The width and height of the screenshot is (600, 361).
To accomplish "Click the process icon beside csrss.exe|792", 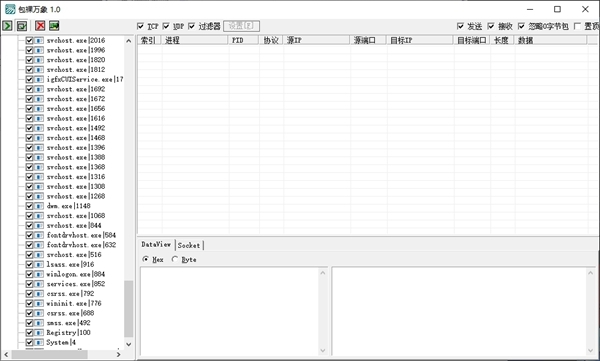I will point(39,294).
